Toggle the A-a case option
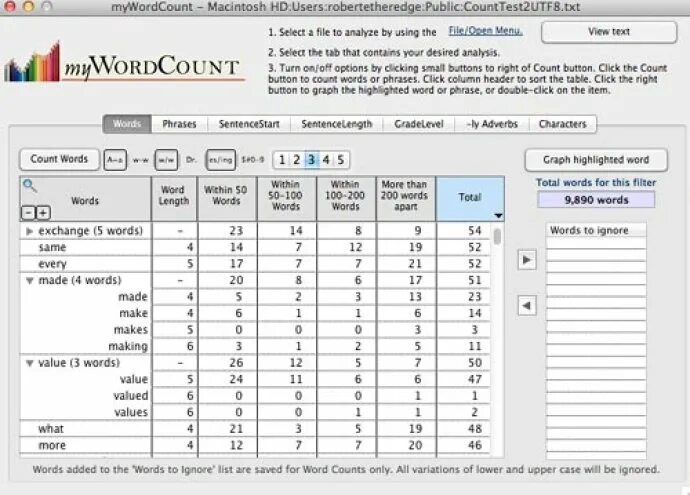The width and height of the screenshot is (690, 495). (x=115, y=160)
